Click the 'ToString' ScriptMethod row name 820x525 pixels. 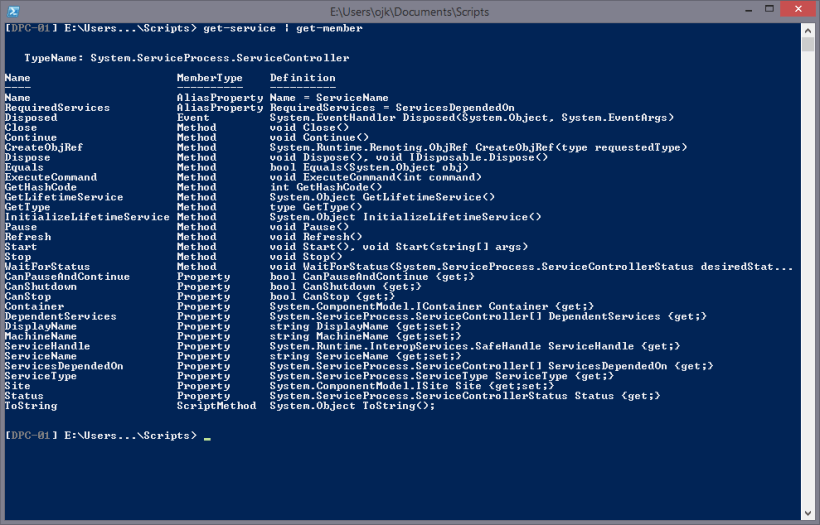pyautogui.click(x=31, y=406)
